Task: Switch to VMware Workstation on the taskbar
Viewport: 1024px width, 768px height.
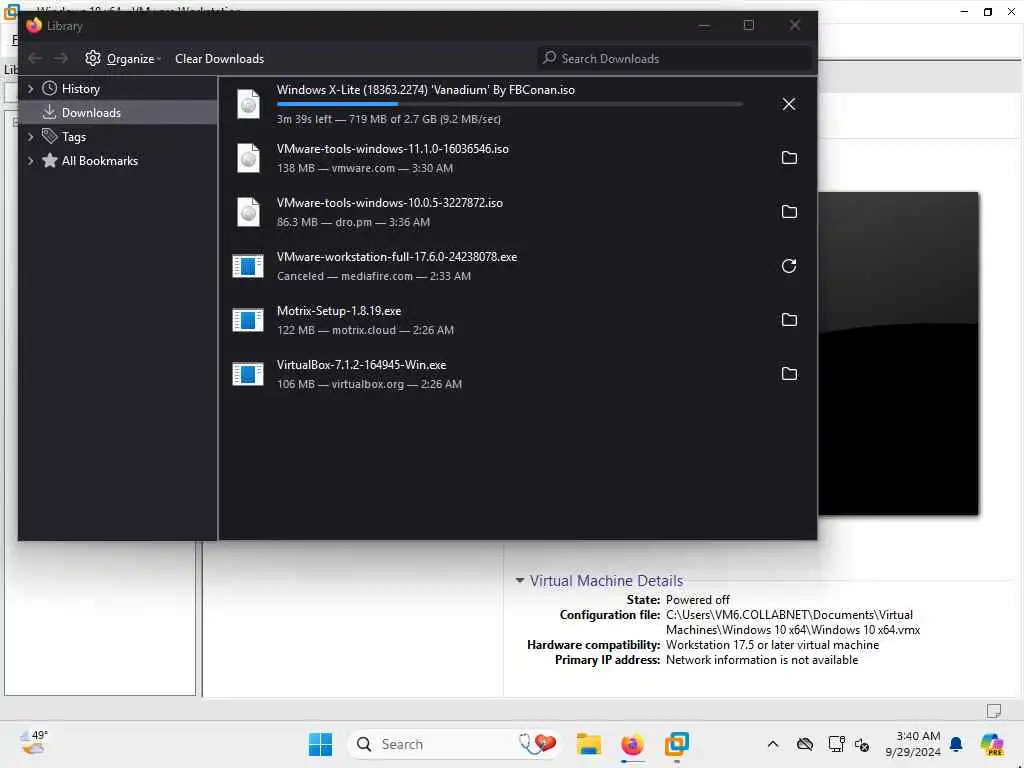Action: coord(677,744)
